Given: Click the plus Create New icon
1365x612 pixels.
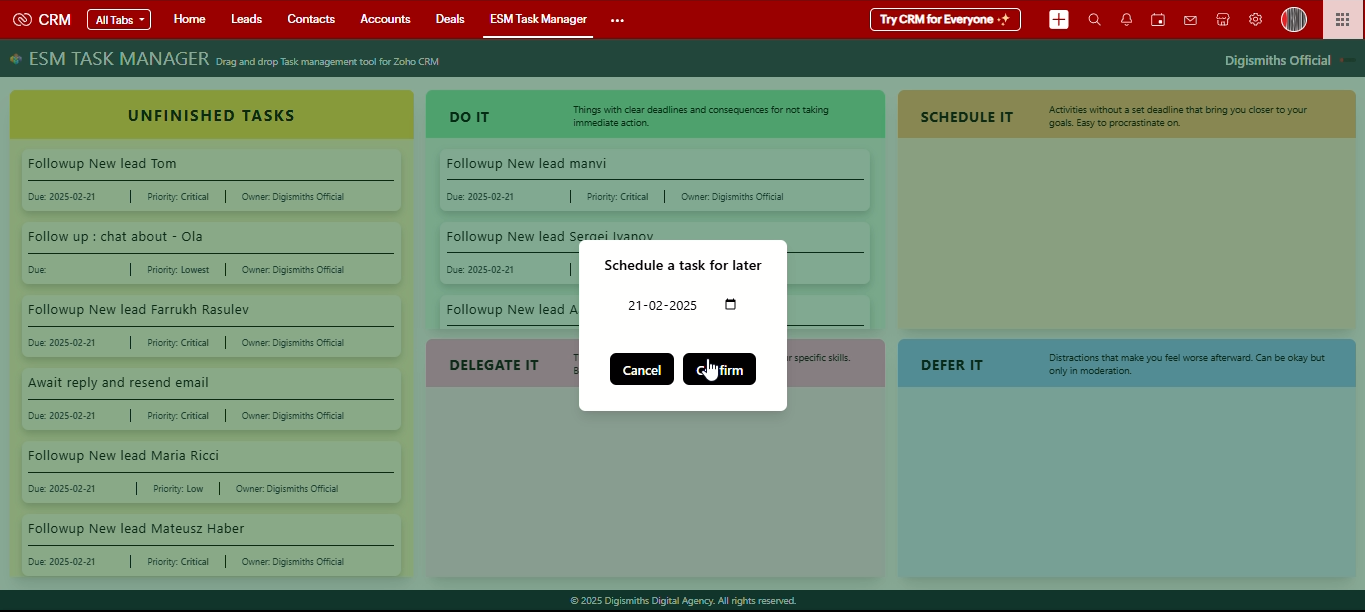Looking at the screenshot, I should pos(1059,20).
